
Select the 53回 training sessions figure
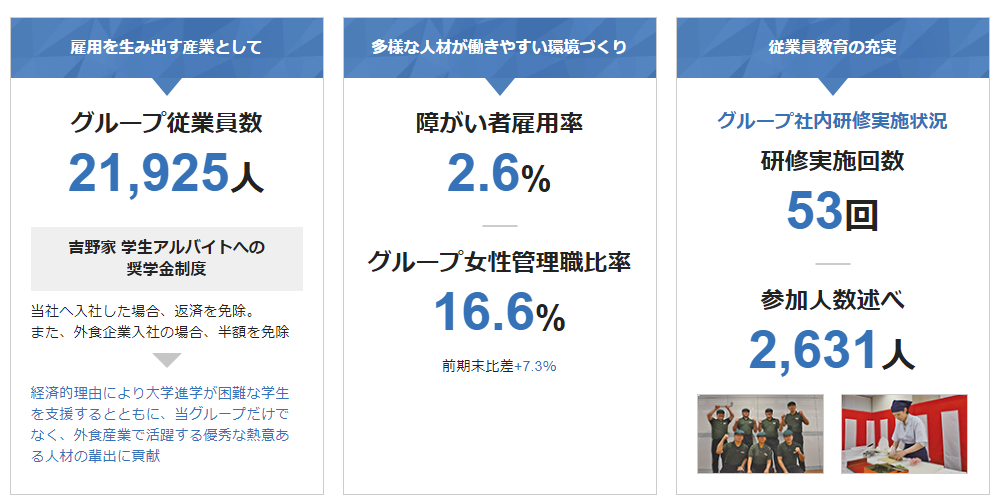tap(832, 212)
